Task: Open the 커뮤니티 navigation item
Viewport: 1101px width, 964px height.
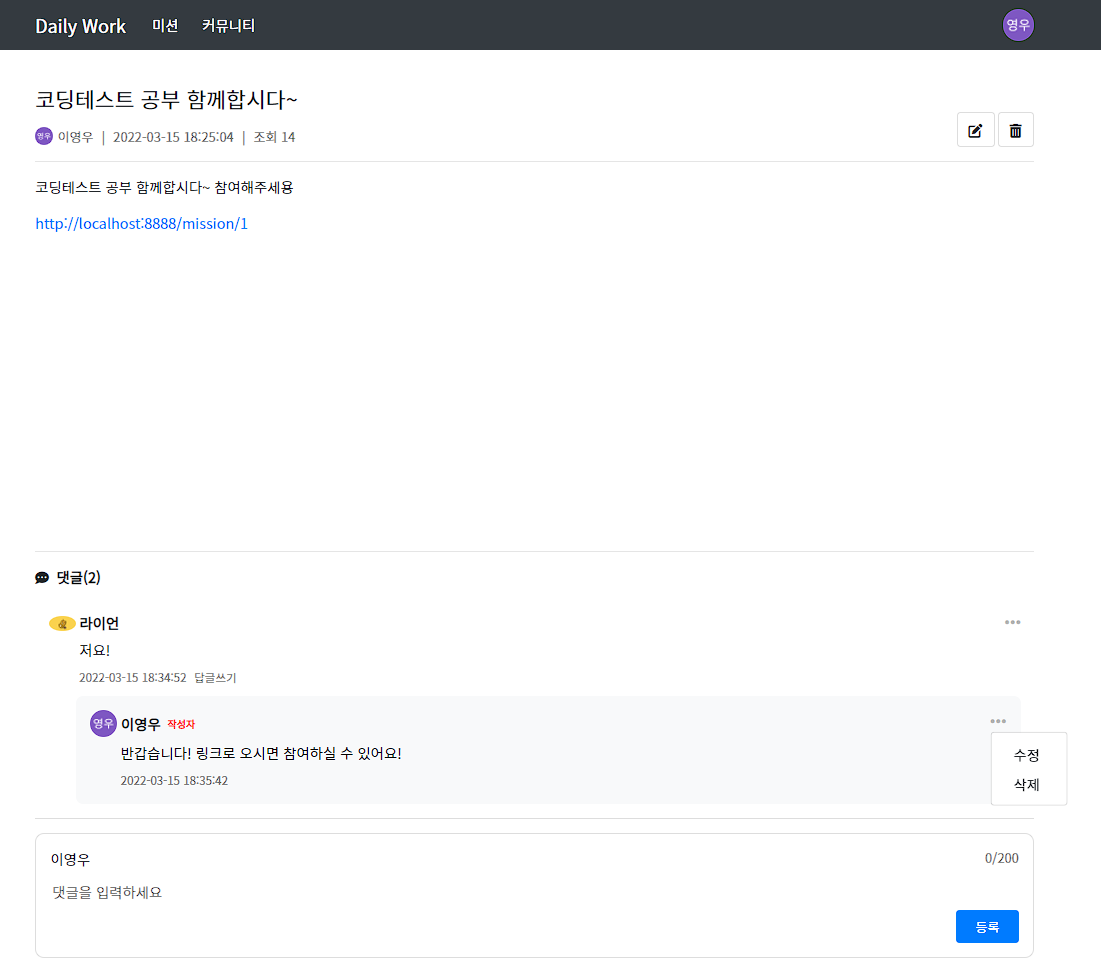Action: pyautogui.click(x=228, y=26)
